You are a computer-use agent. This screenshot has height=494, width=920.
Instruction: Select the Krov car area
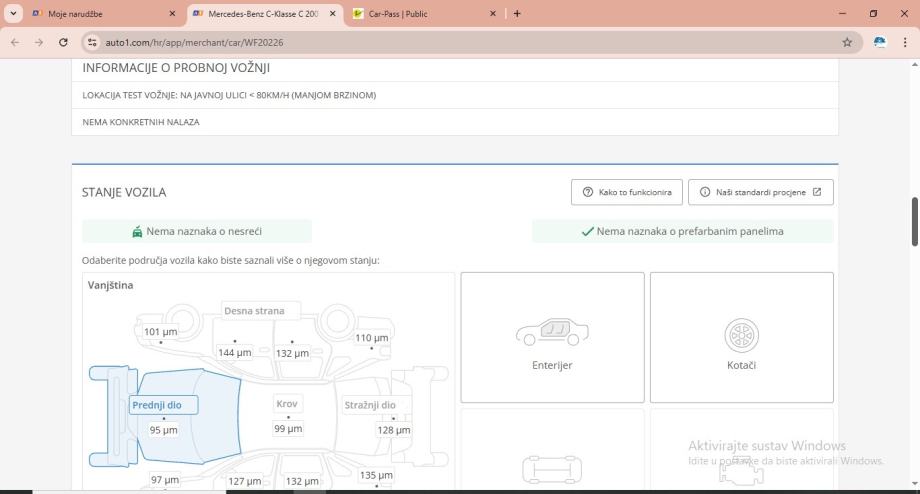click(287, 404)
